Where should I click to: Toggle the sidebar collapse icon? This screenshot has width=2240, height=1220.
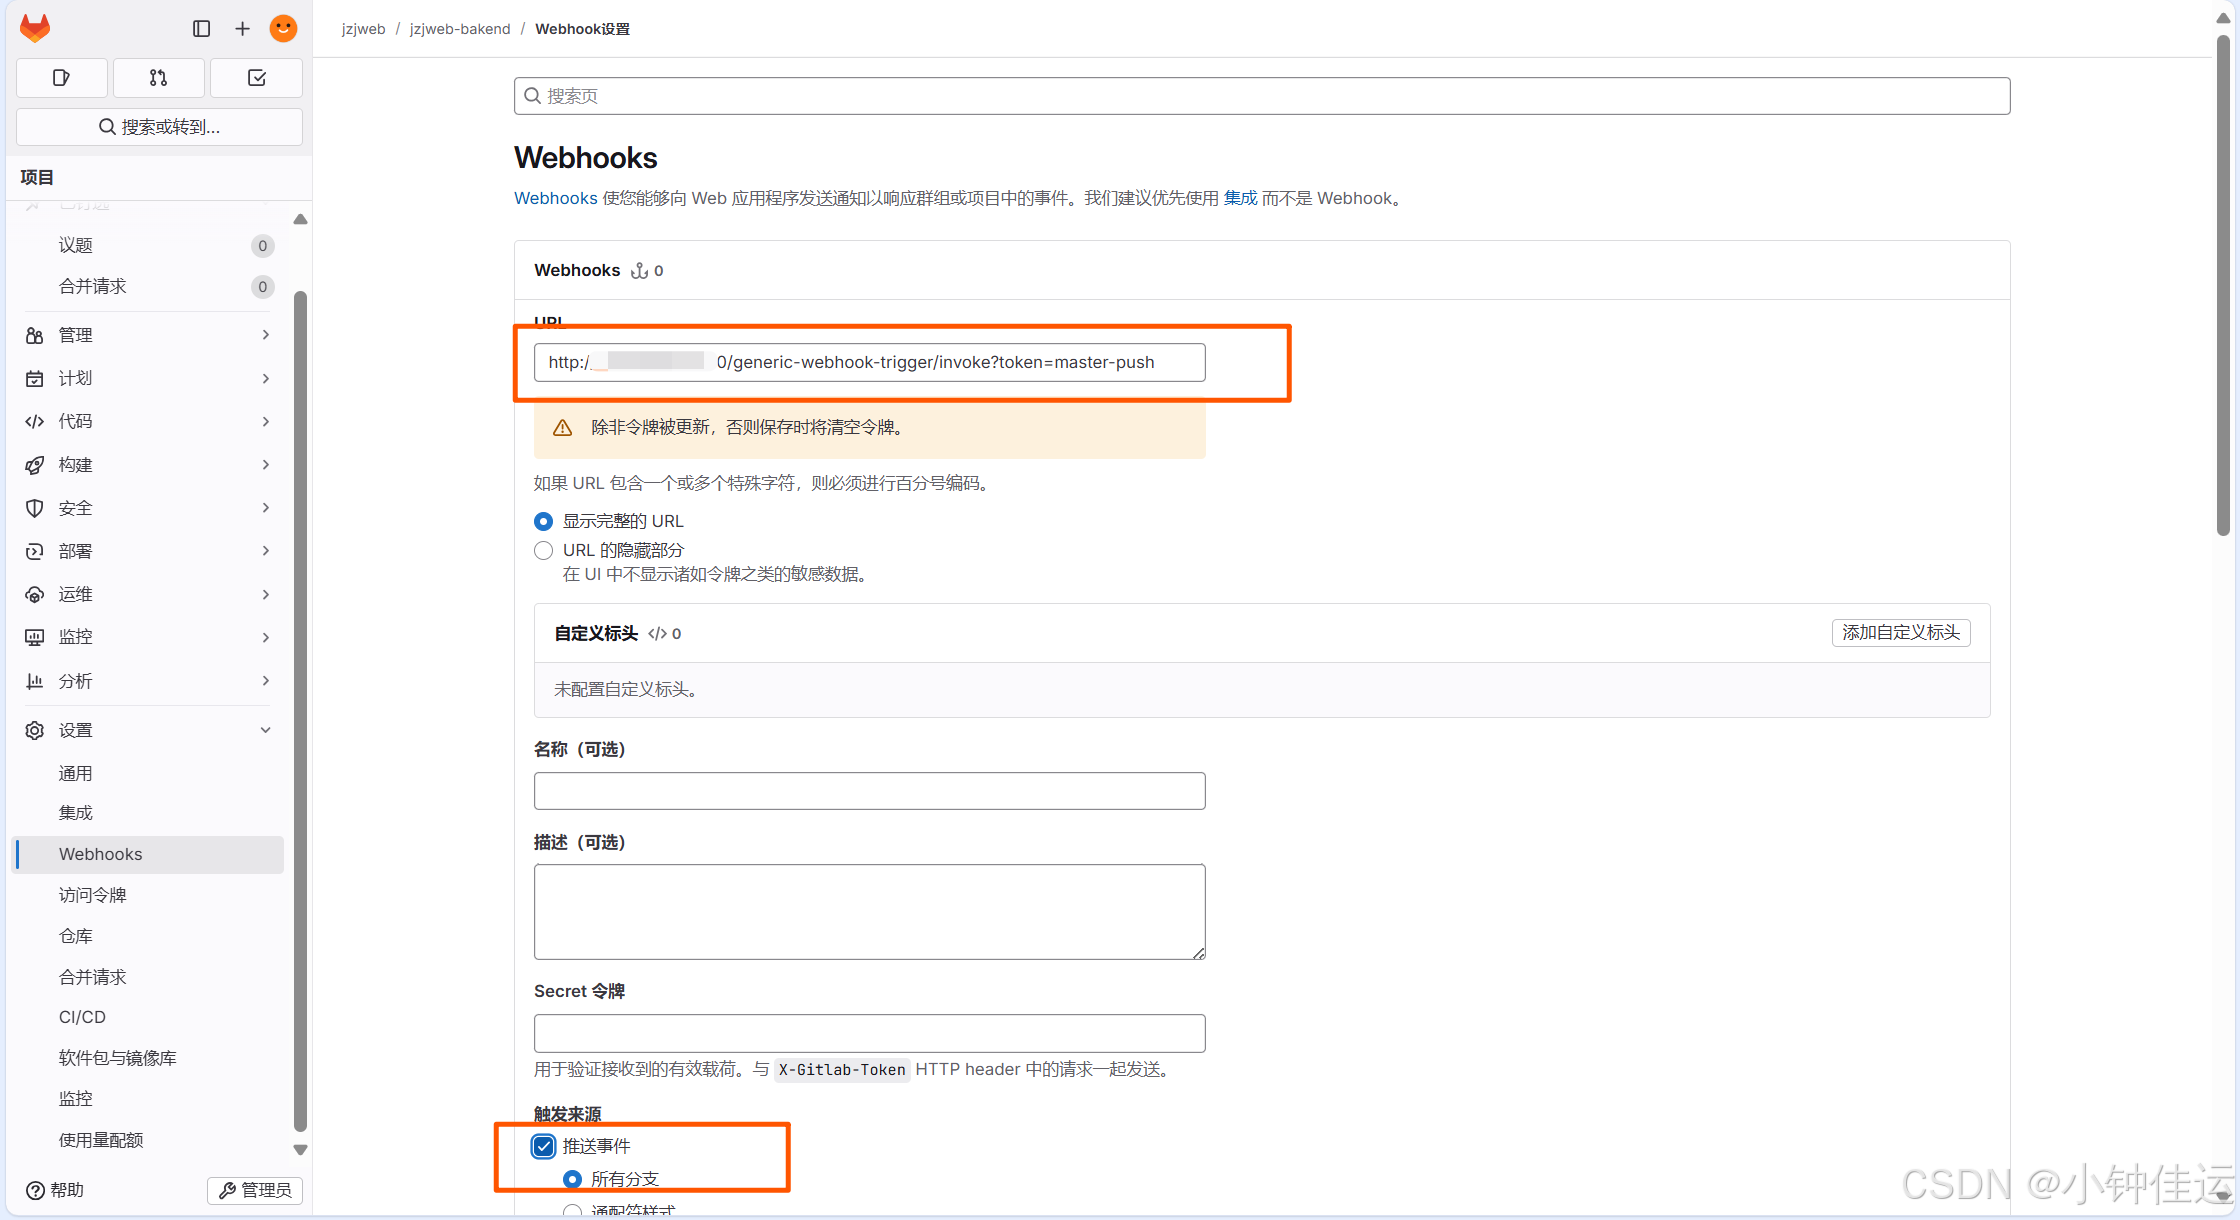(x=201, y=29)
